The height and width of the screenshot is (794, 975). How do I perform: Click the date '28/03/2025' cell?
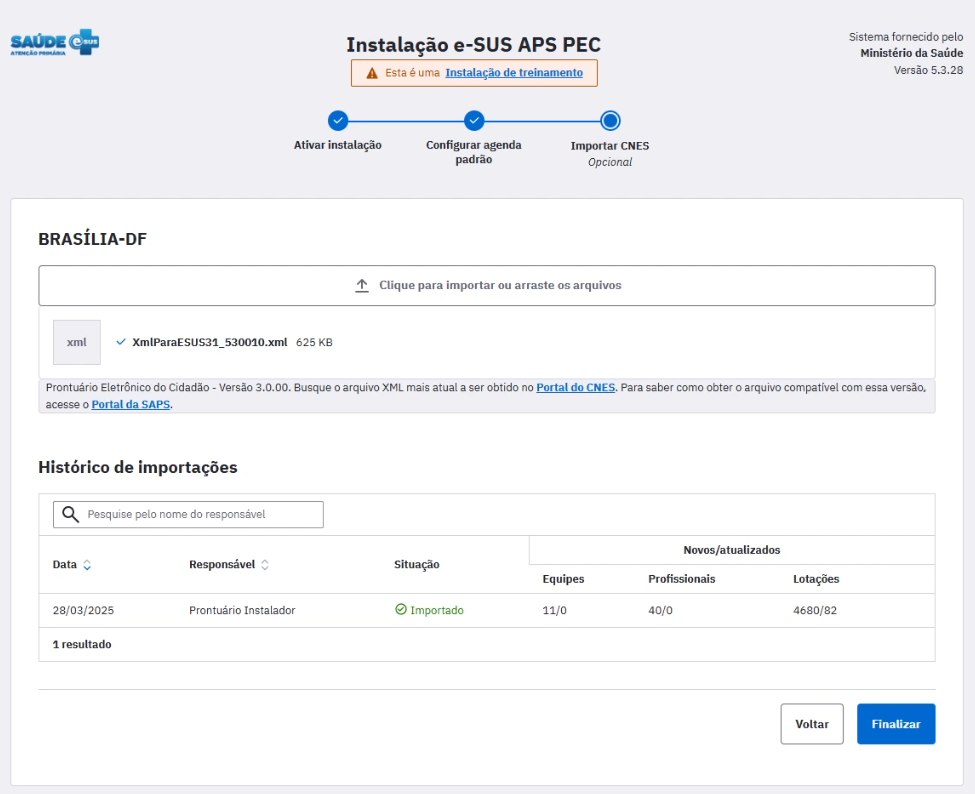click(x=83, y=611)
